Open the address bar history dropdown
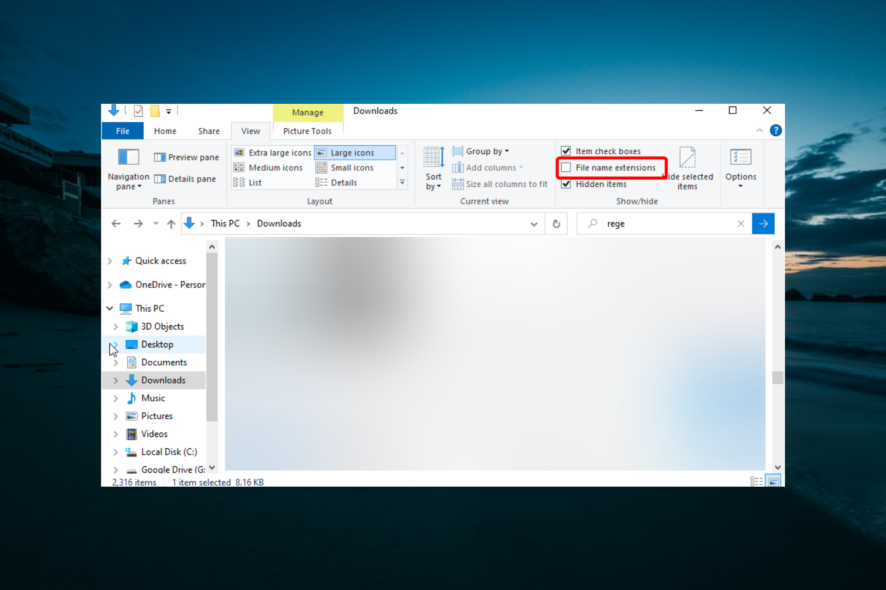The width and height of the screenshot is (886, 590). 534,224
